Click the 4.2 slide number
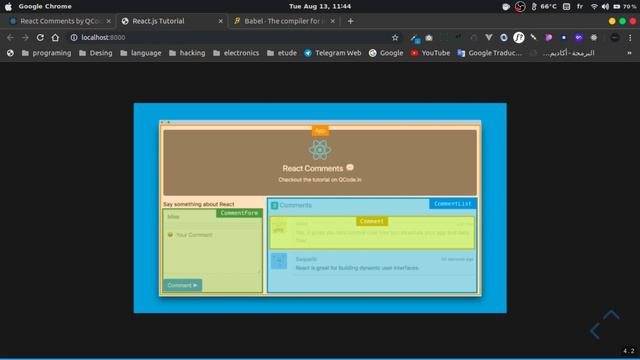Viewport: 640px width, 360px height. (x=629, y=351)
